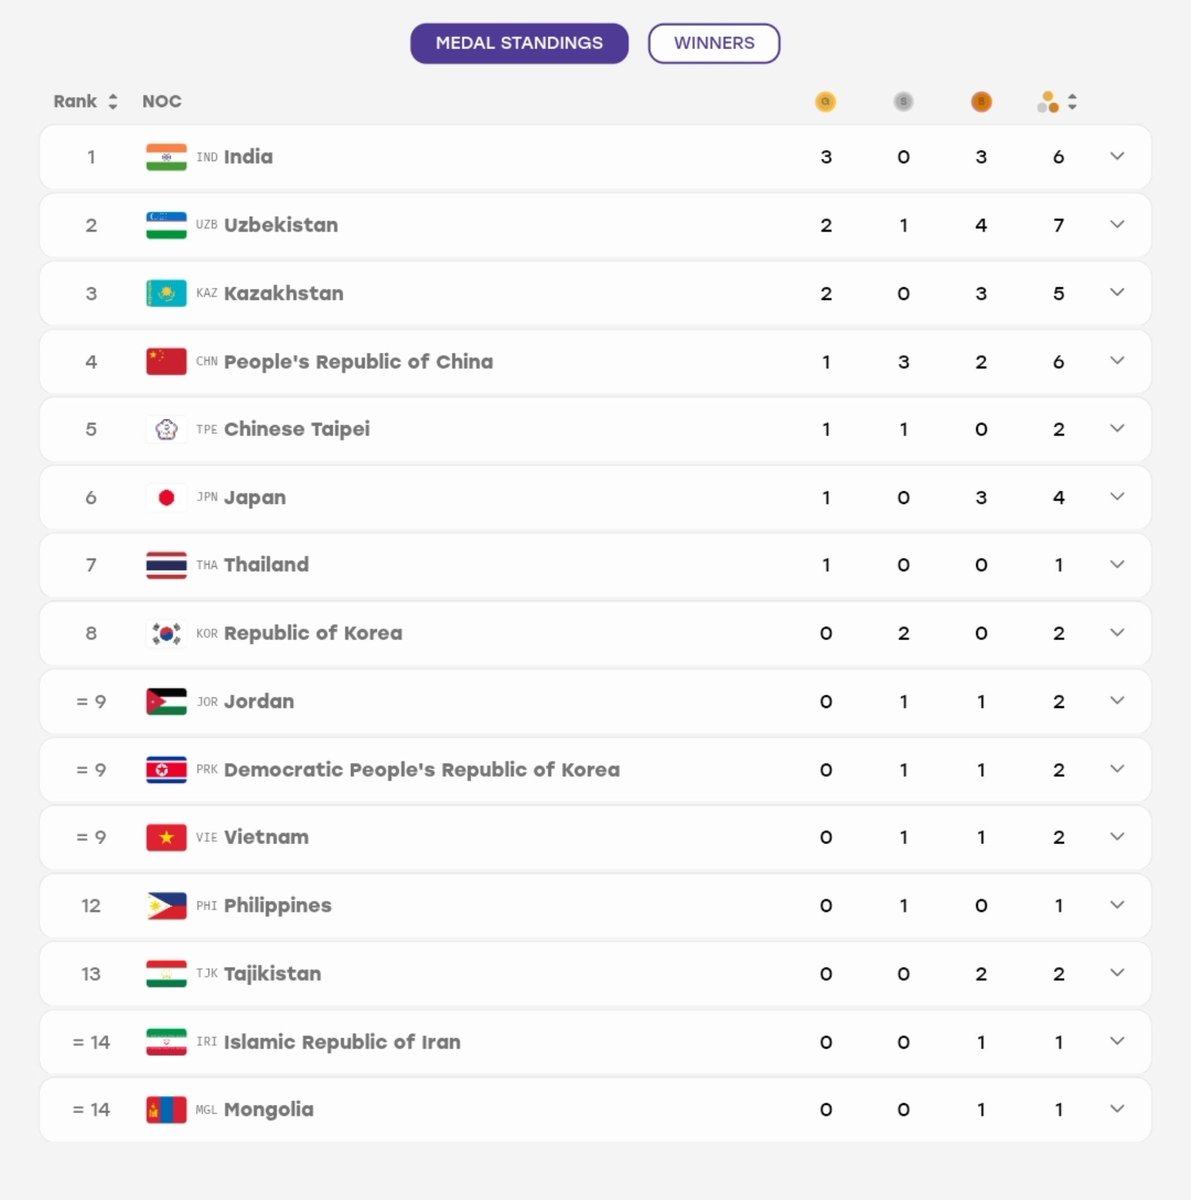Expand the Philippines row chevron

(x=1117, y=904)
